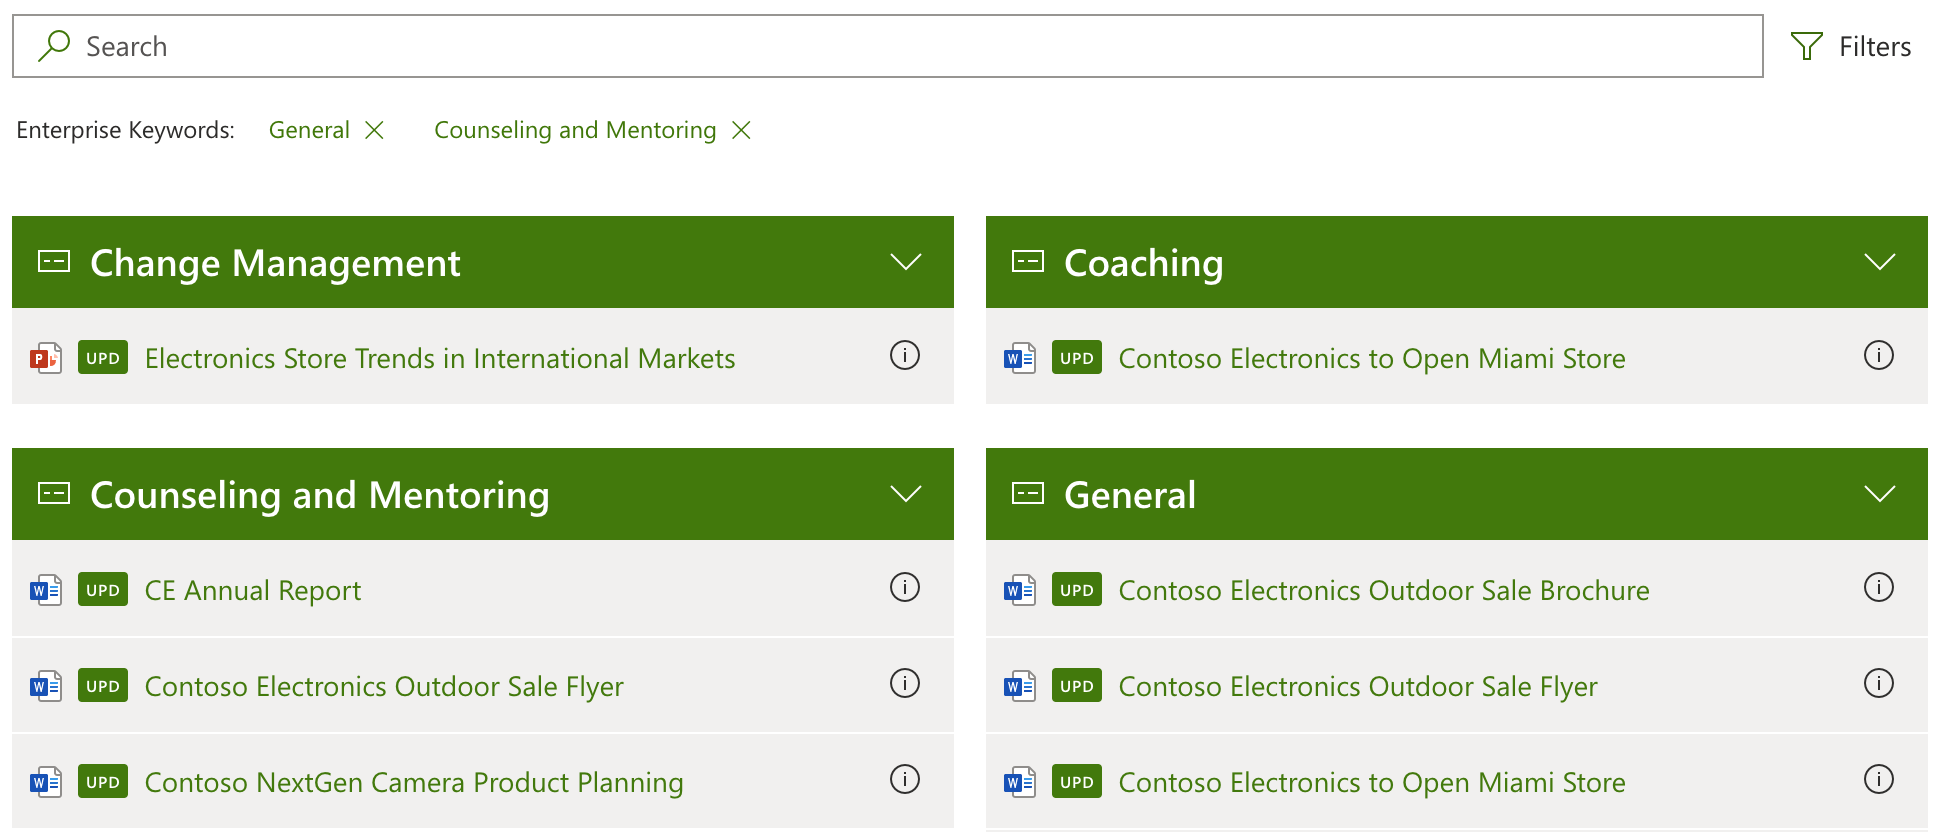Click Word icon of Miami Store in Coaching
The image size is (1940, 832).
[x=1020, y=358]
